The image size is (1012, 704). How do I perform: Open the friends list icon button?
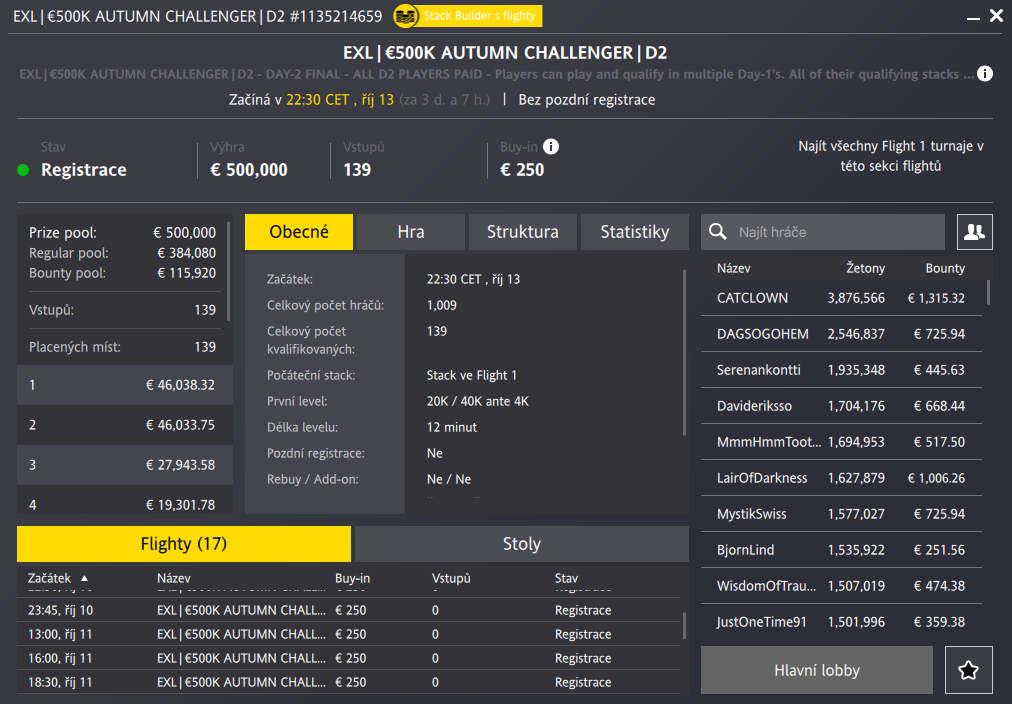[x=974, y=232]
